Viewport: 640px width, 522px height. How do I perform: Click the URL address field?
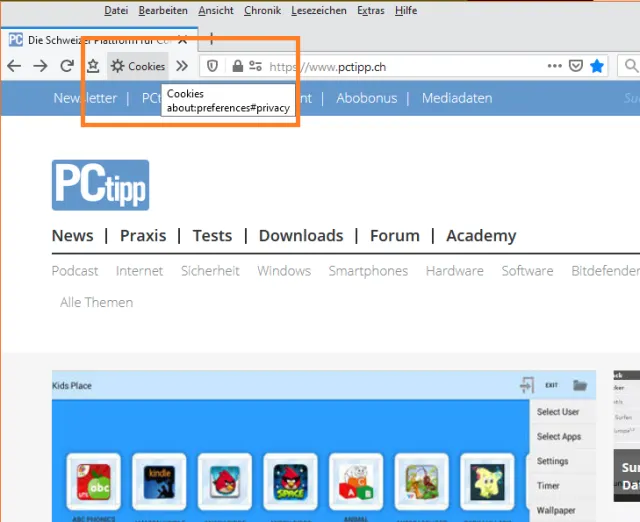pyautogui.click(x=400, y=66)
